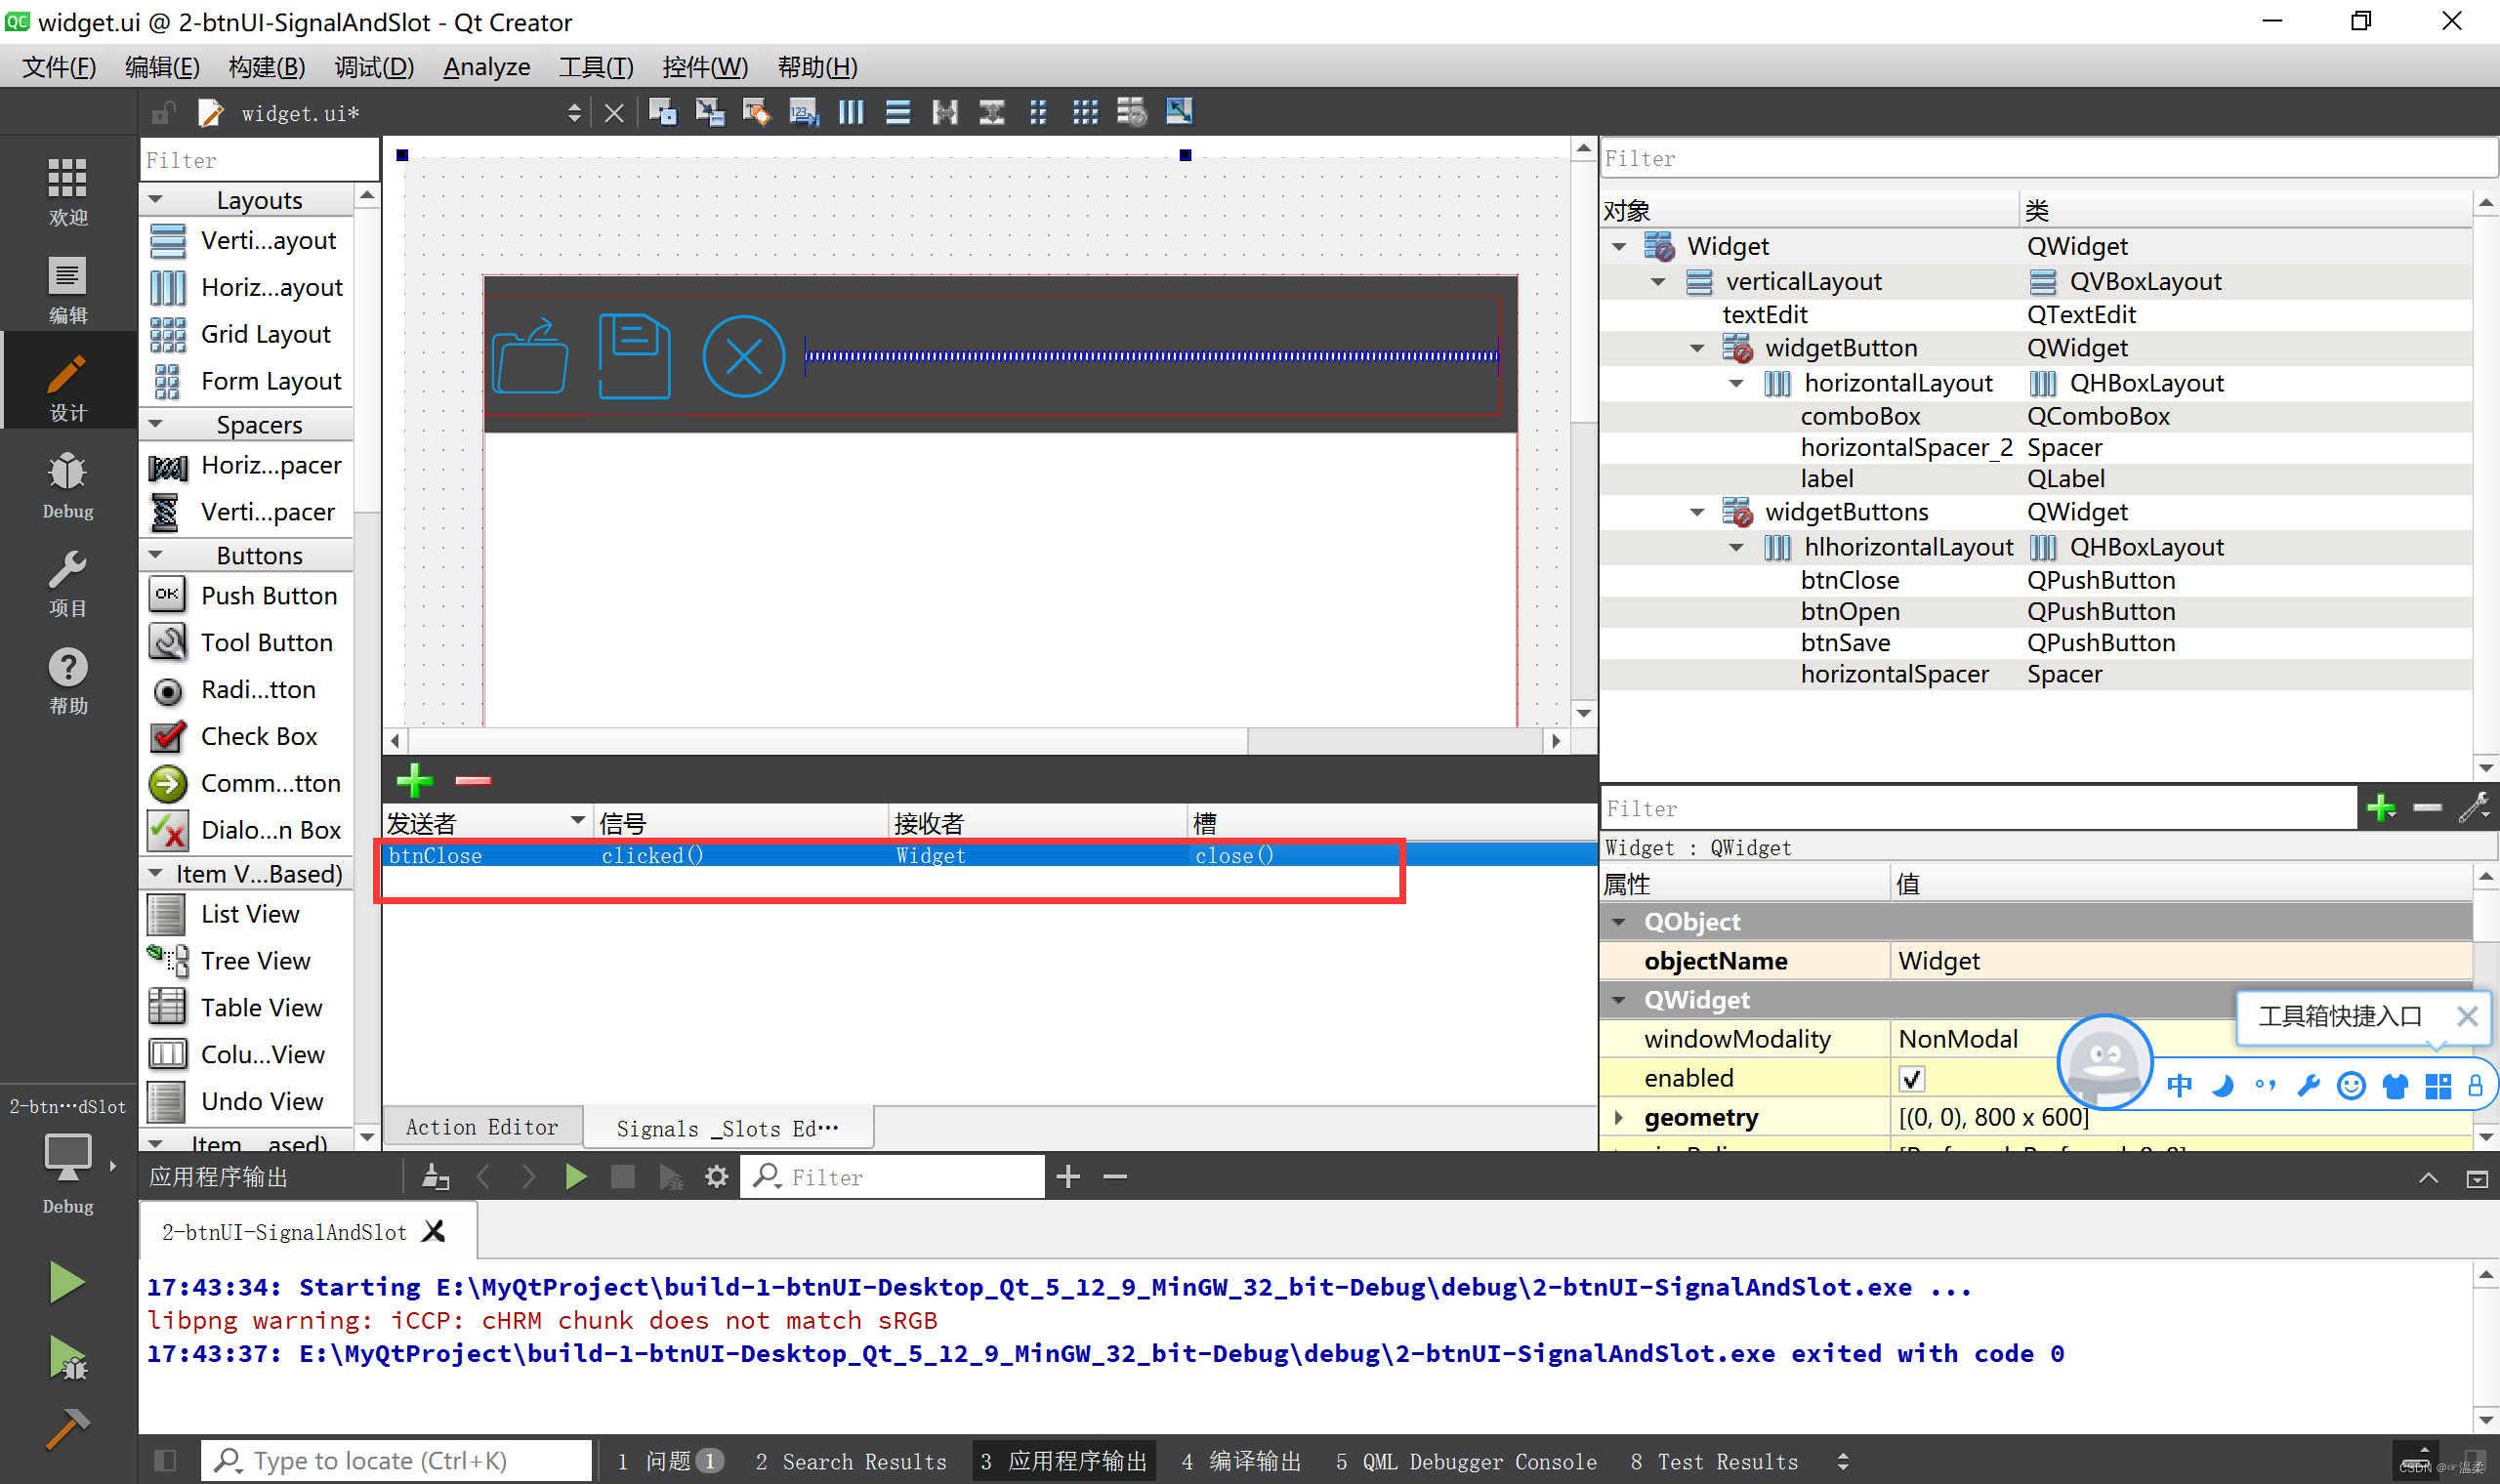
Task: Close the 工具箱快捷入口 popup
Action: [x=2466, y=1016]
